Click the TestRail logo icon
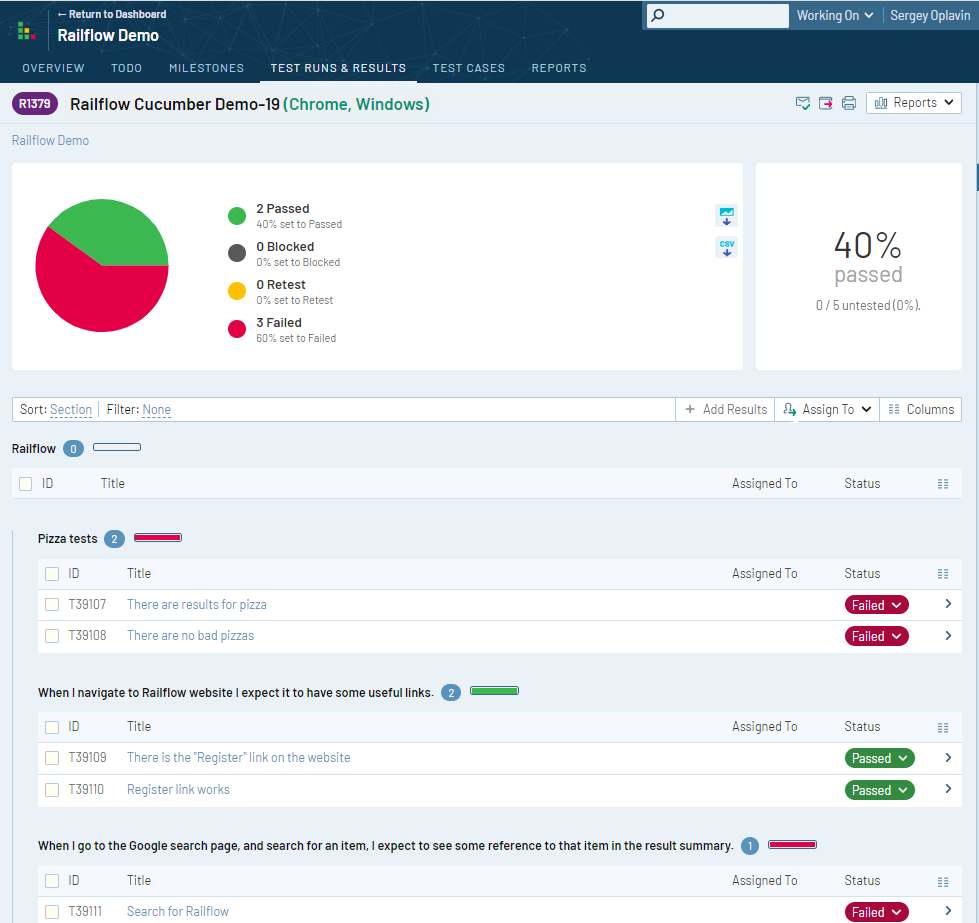Screen dimensions: 979x923 (x=27, y=31)
